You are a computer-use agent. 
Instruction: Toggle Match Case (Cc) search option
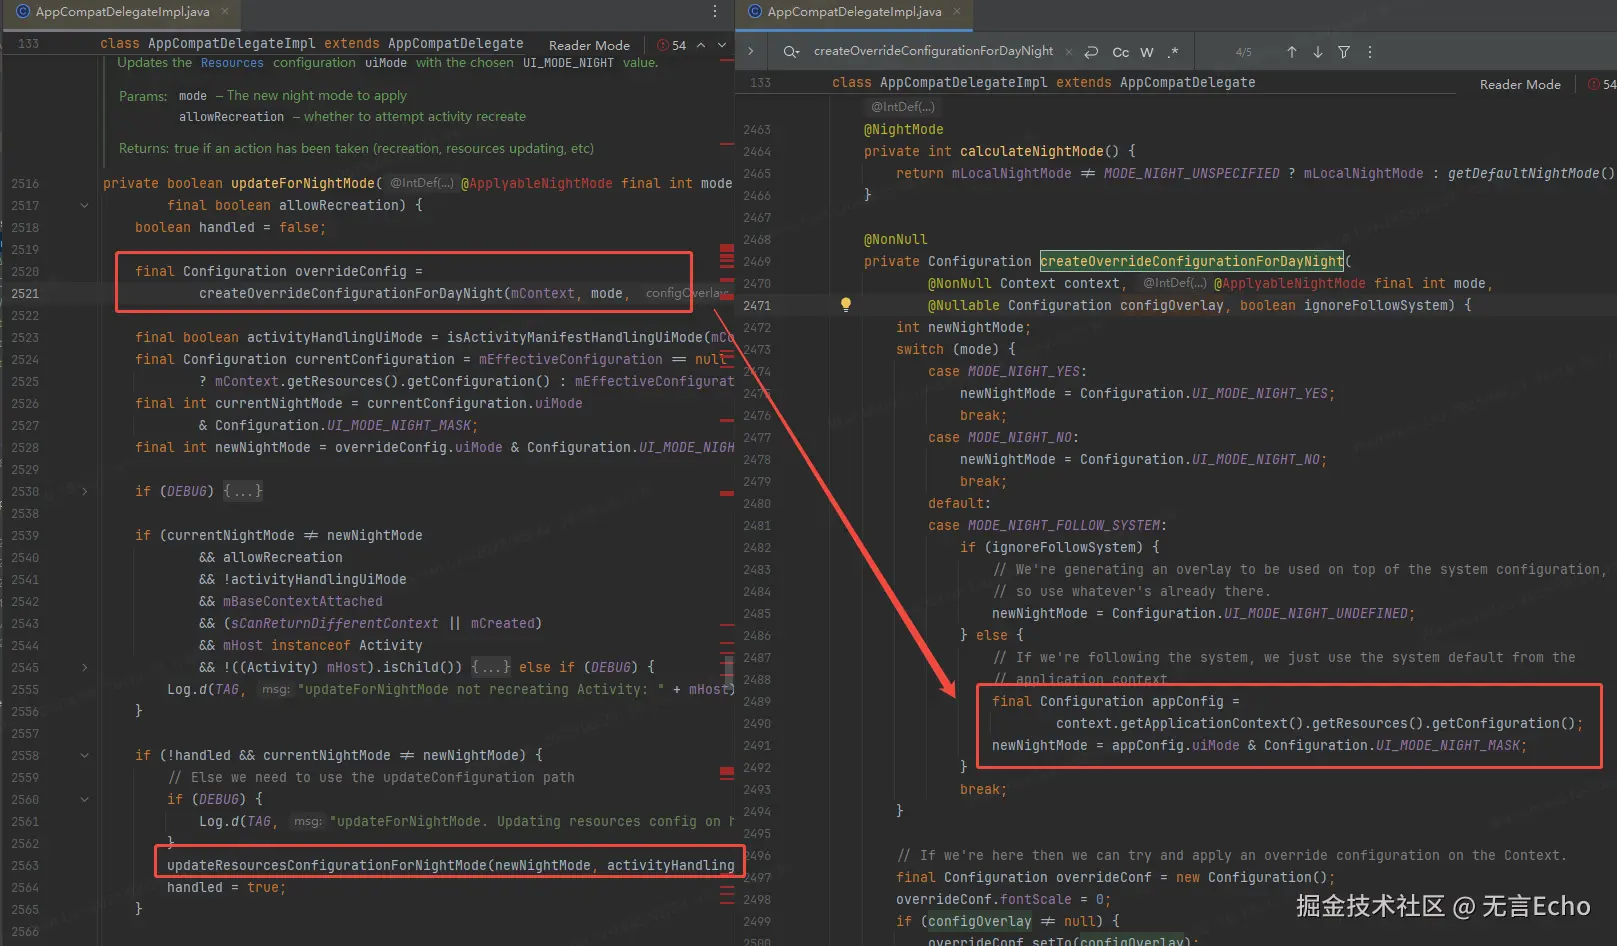pyautogui.click(x=1121, y=52)
